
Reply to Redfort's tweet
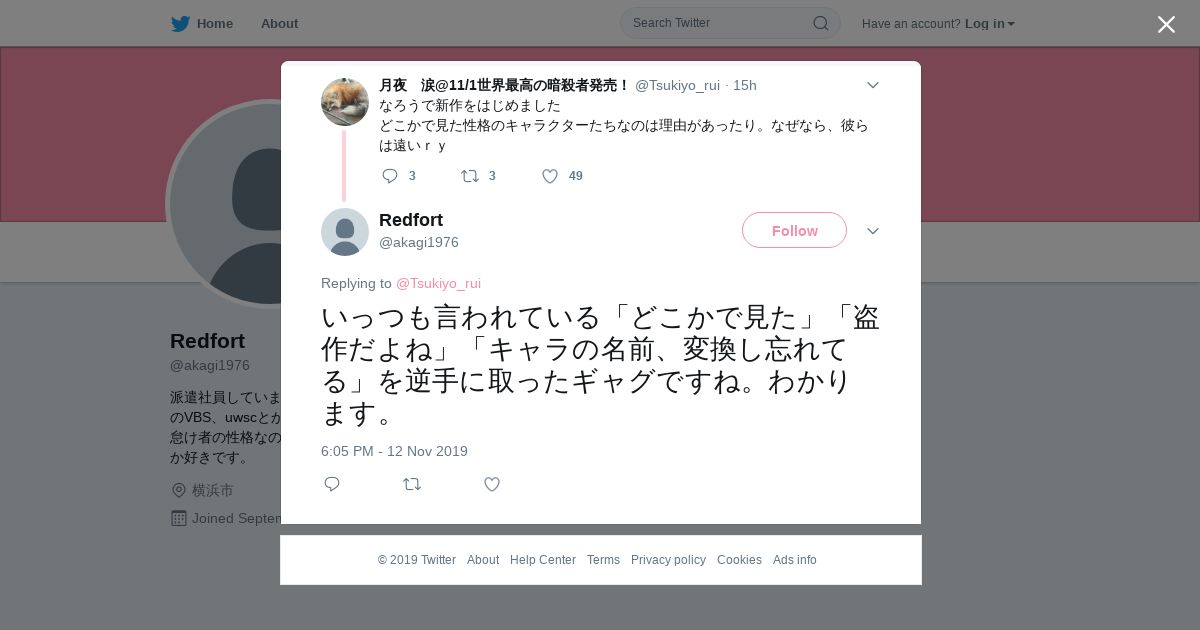tap(332, 484)
